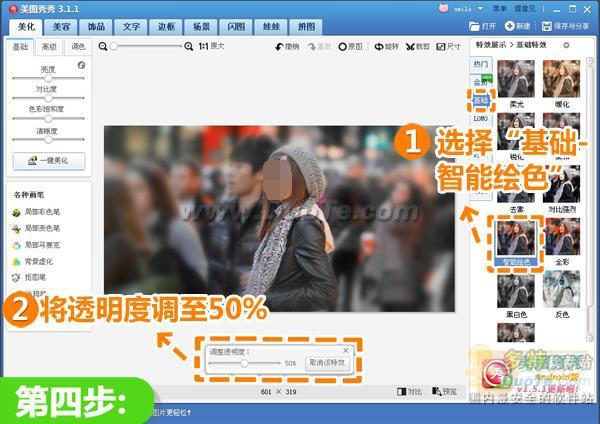
Task: Click the transparency slider at 50%
Action: (245, 362)
